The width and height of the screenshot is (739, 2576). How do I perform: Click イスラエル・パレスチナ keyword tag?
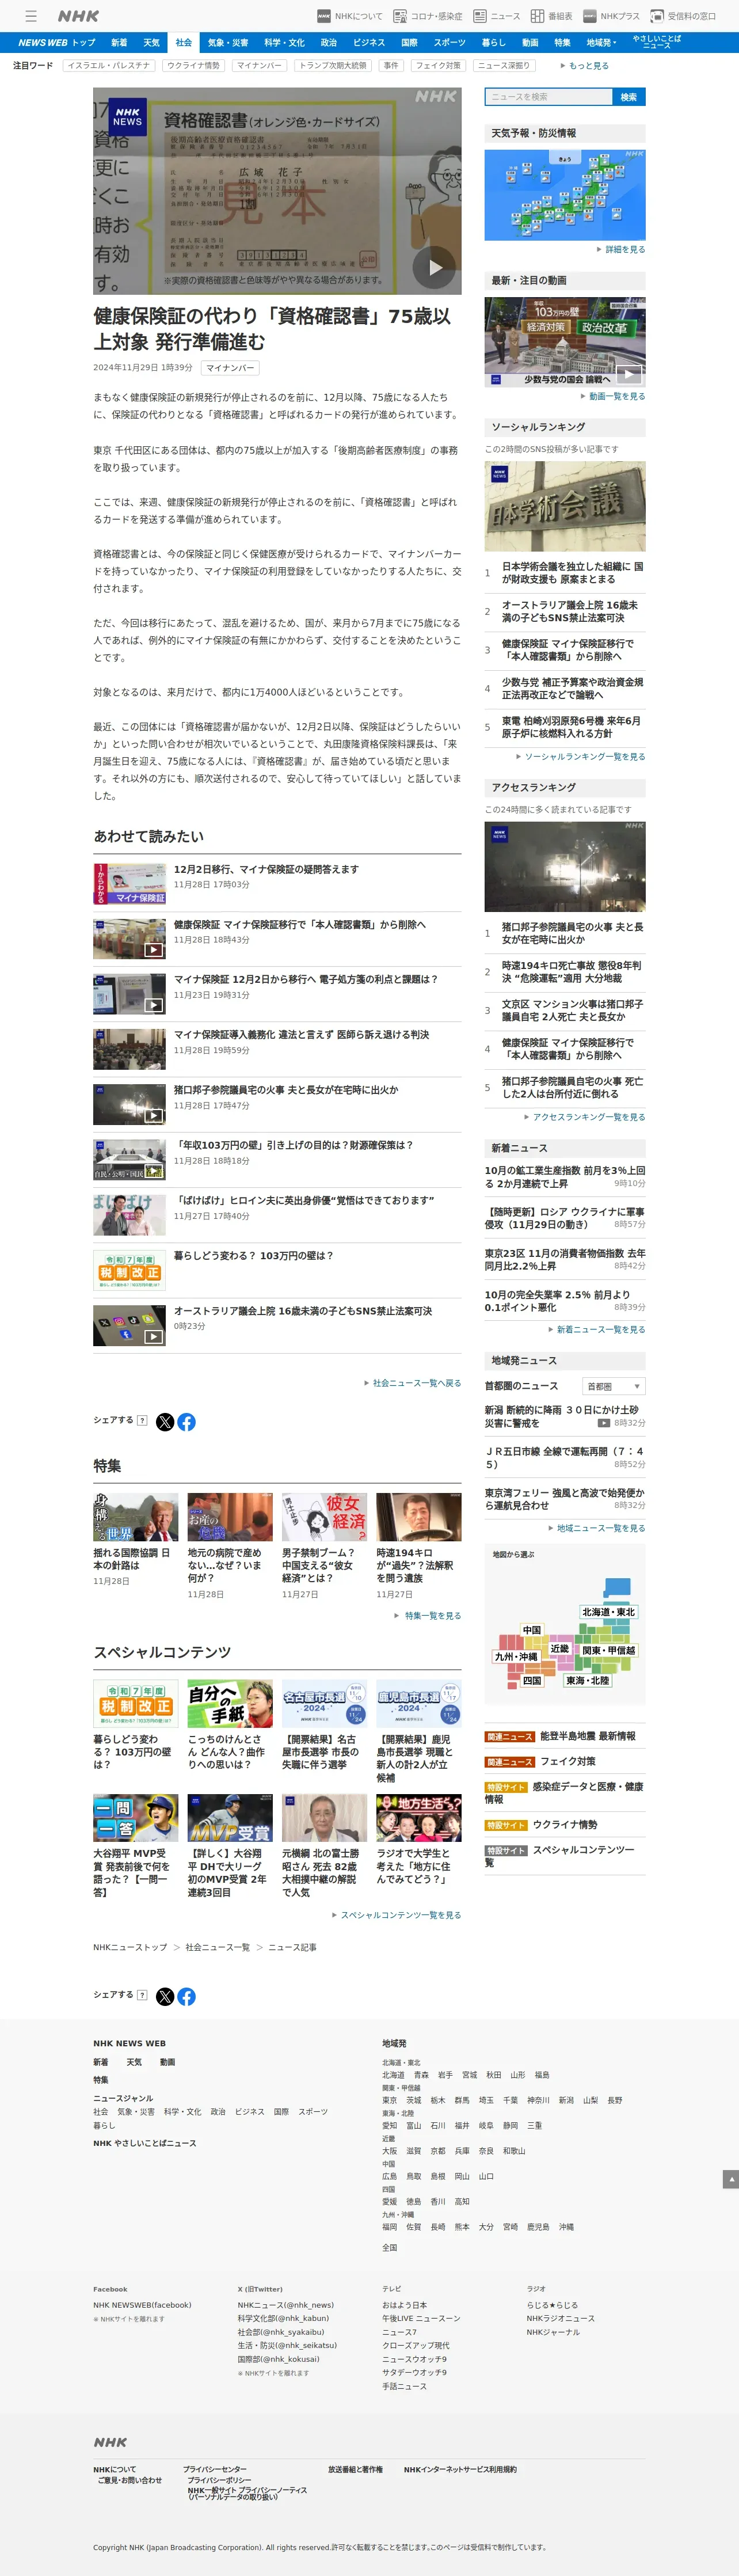(x=109, y=66)
